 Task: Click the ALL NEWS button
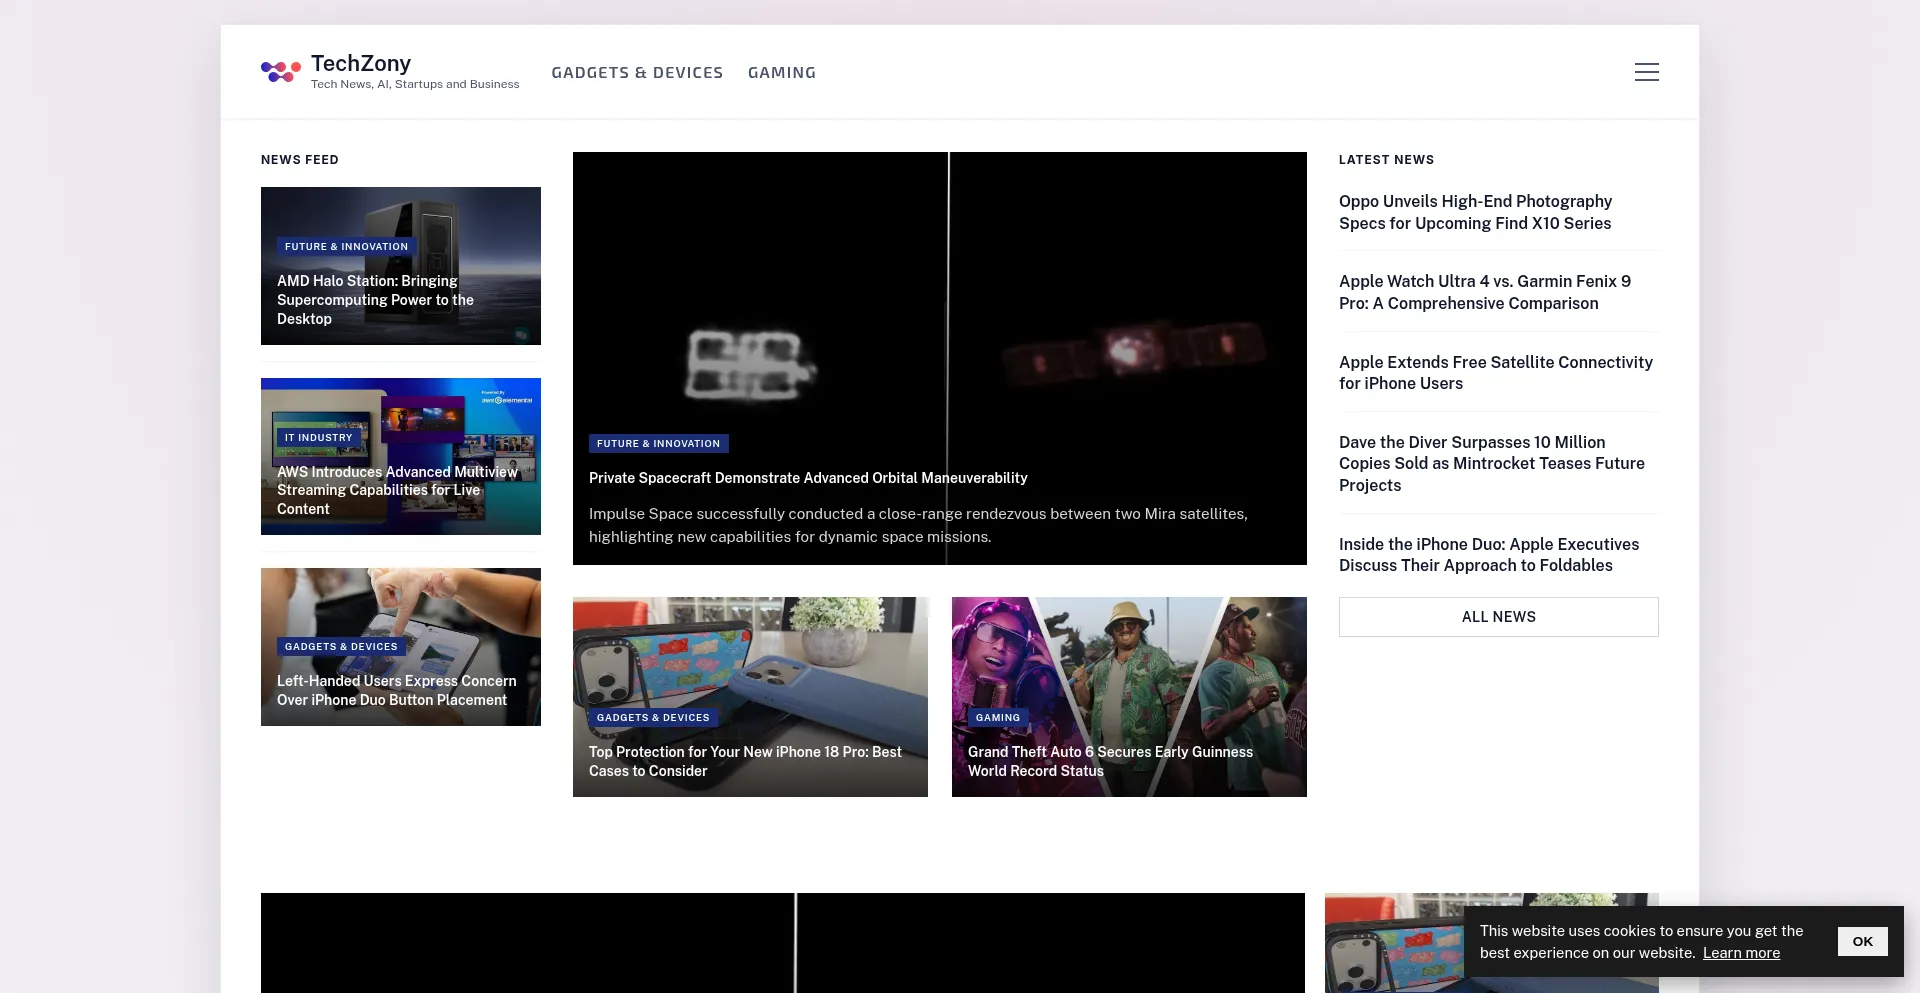click(x=1498, y=617)
